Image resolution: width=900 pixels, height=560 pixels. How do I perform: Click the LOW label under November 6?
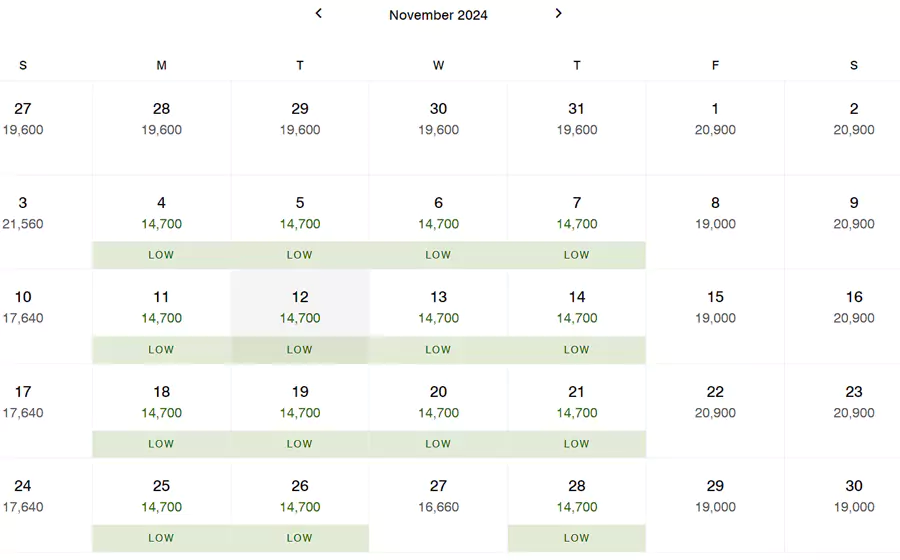pyautogui.click(x=438, y=255)
